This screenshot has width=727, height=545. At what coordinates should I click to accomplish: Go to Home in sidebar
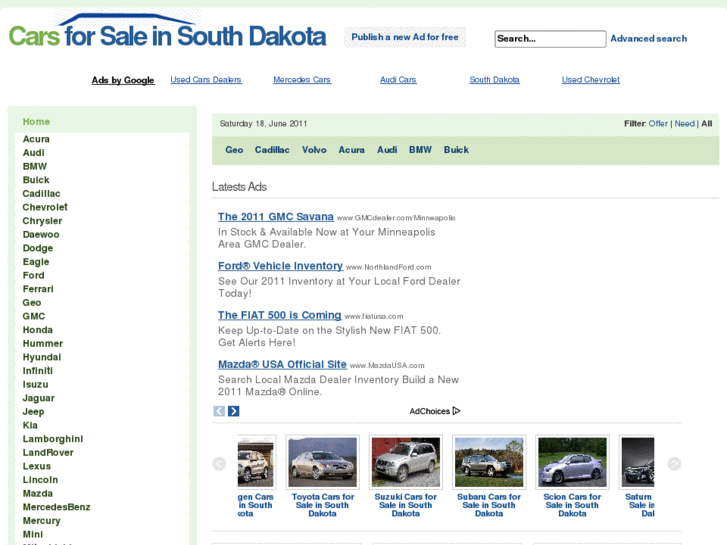[x=36, y=122]
